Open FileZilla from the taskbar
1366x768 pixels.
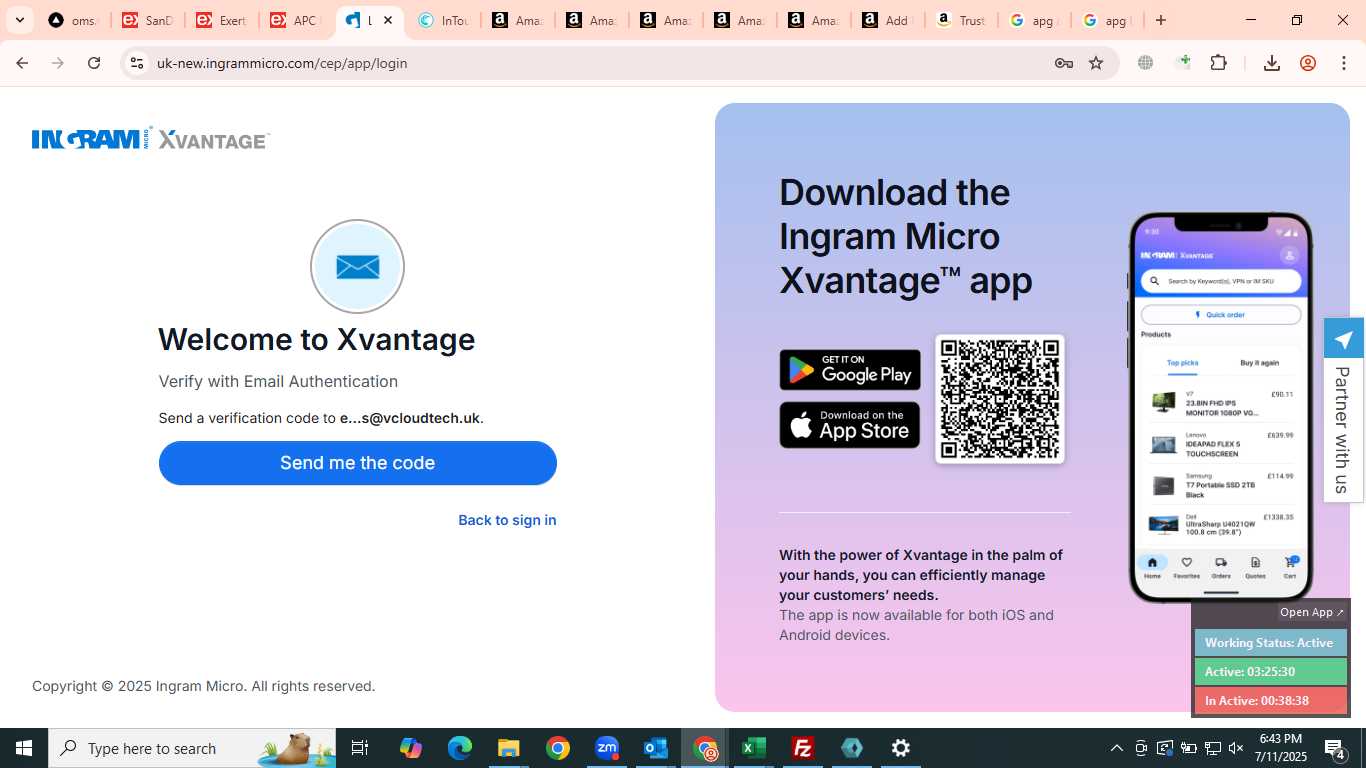(803, 748)
